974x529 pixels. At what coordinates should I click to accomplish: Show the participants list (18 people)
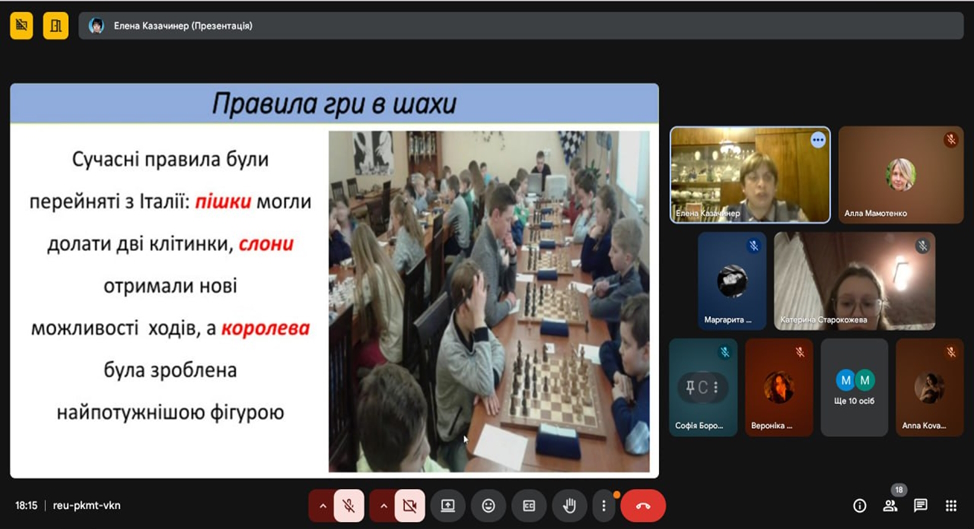(890, 506)
